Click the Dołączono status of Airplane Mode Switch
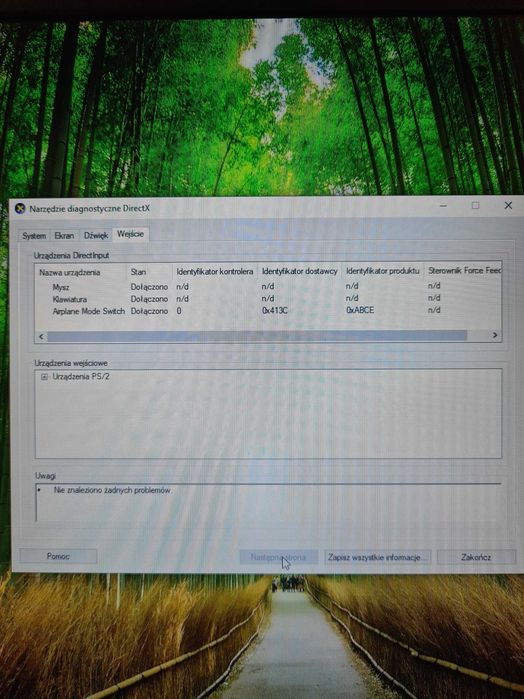Screen dimensions: 524x699 [149, 311]
